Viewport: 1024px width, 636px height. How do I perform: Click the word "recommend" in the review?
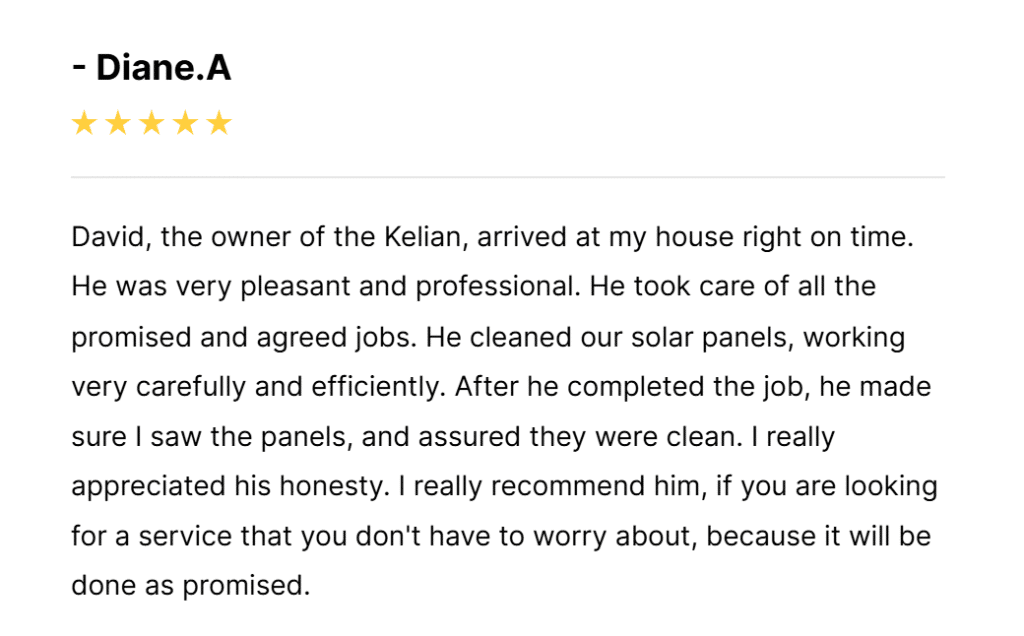546,487
